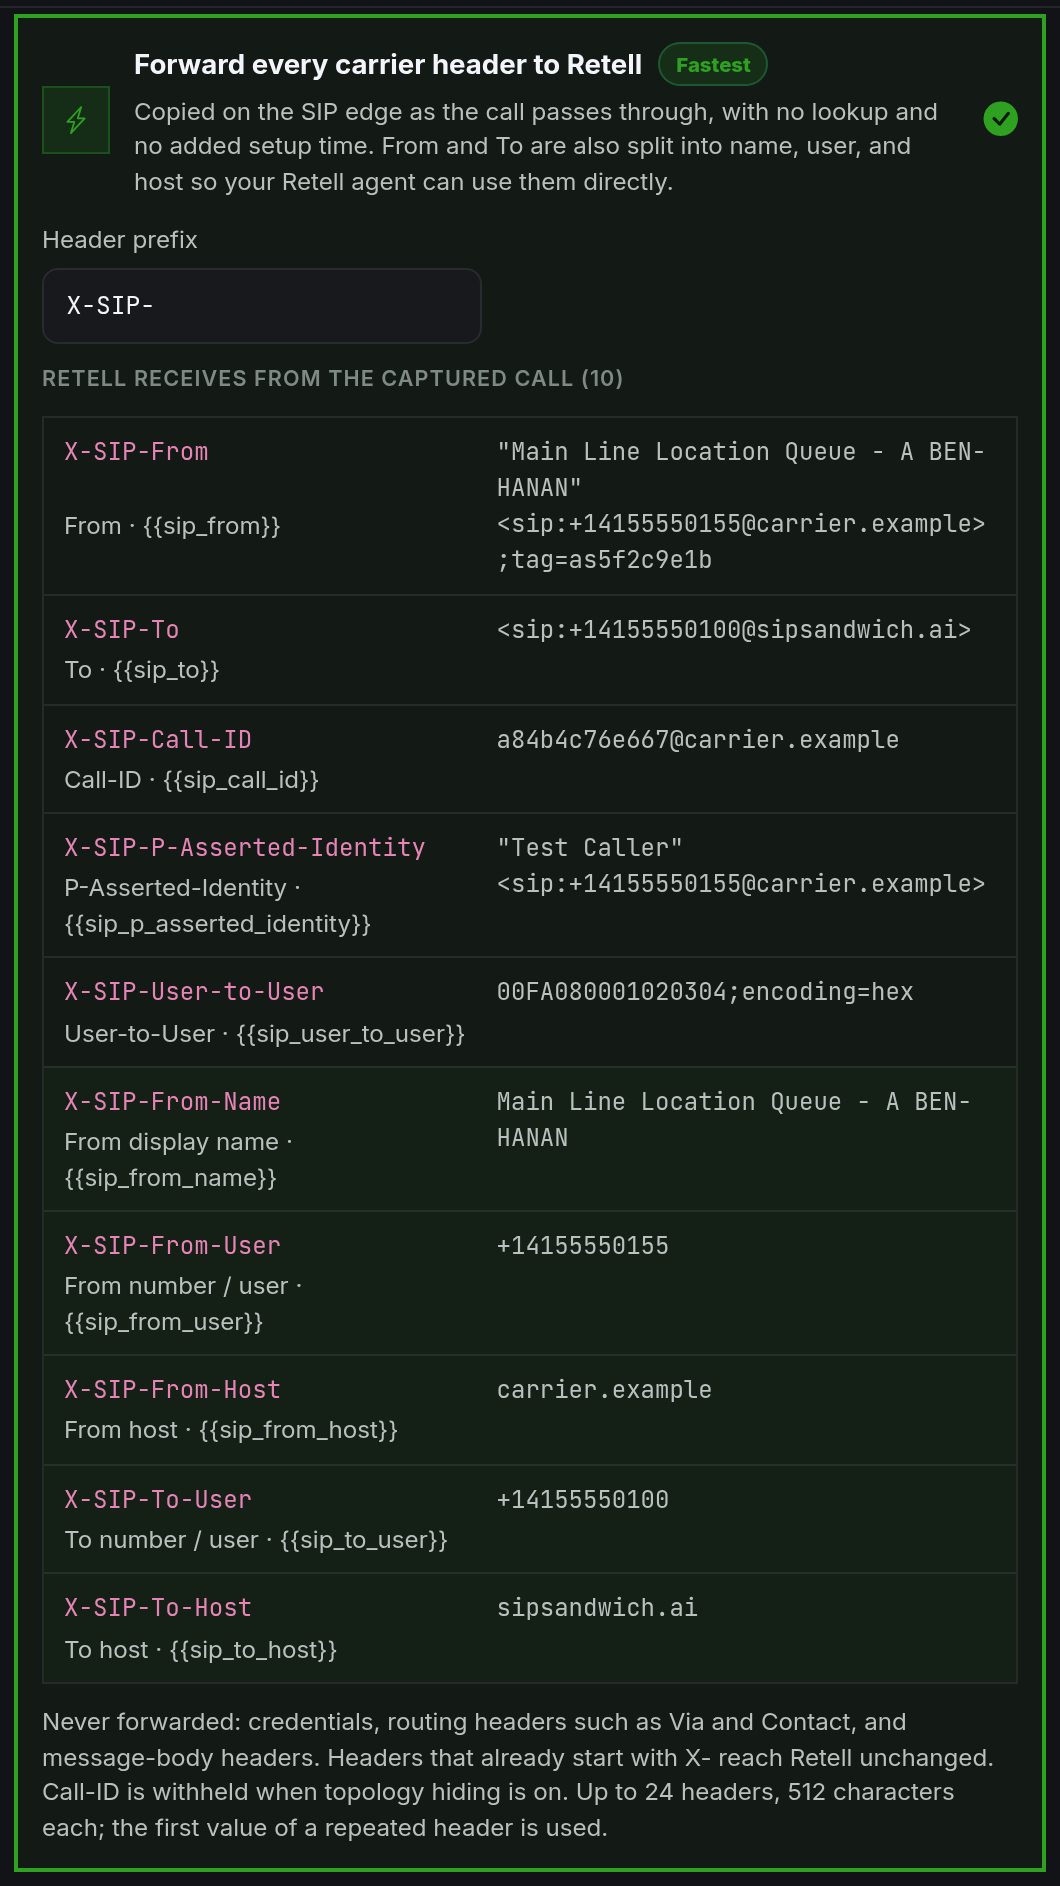Edit the Header prefix X-SIP- field

click(x=262, y=306)
